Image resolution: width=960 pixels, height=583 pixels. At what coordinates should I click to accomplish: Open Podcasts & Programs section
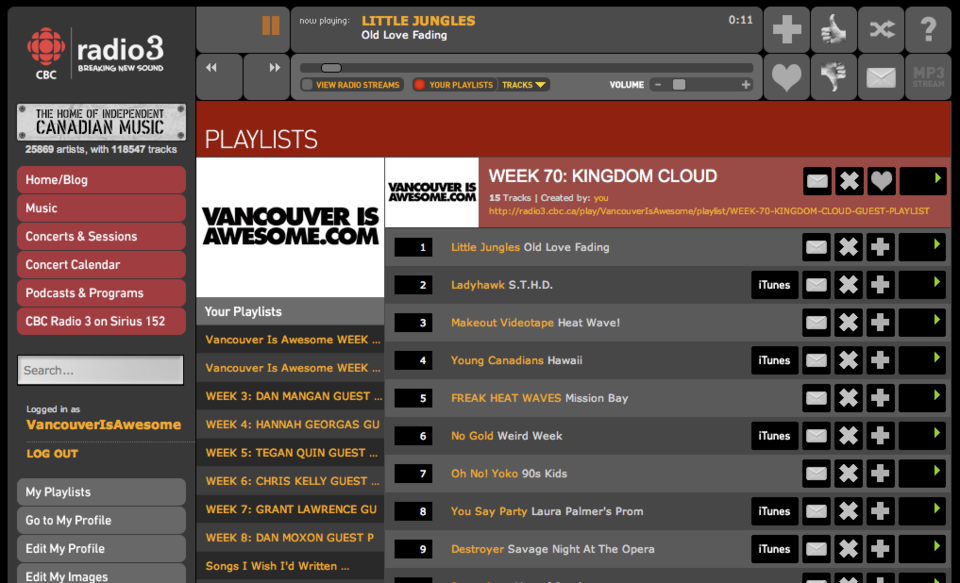click(101, 293)
